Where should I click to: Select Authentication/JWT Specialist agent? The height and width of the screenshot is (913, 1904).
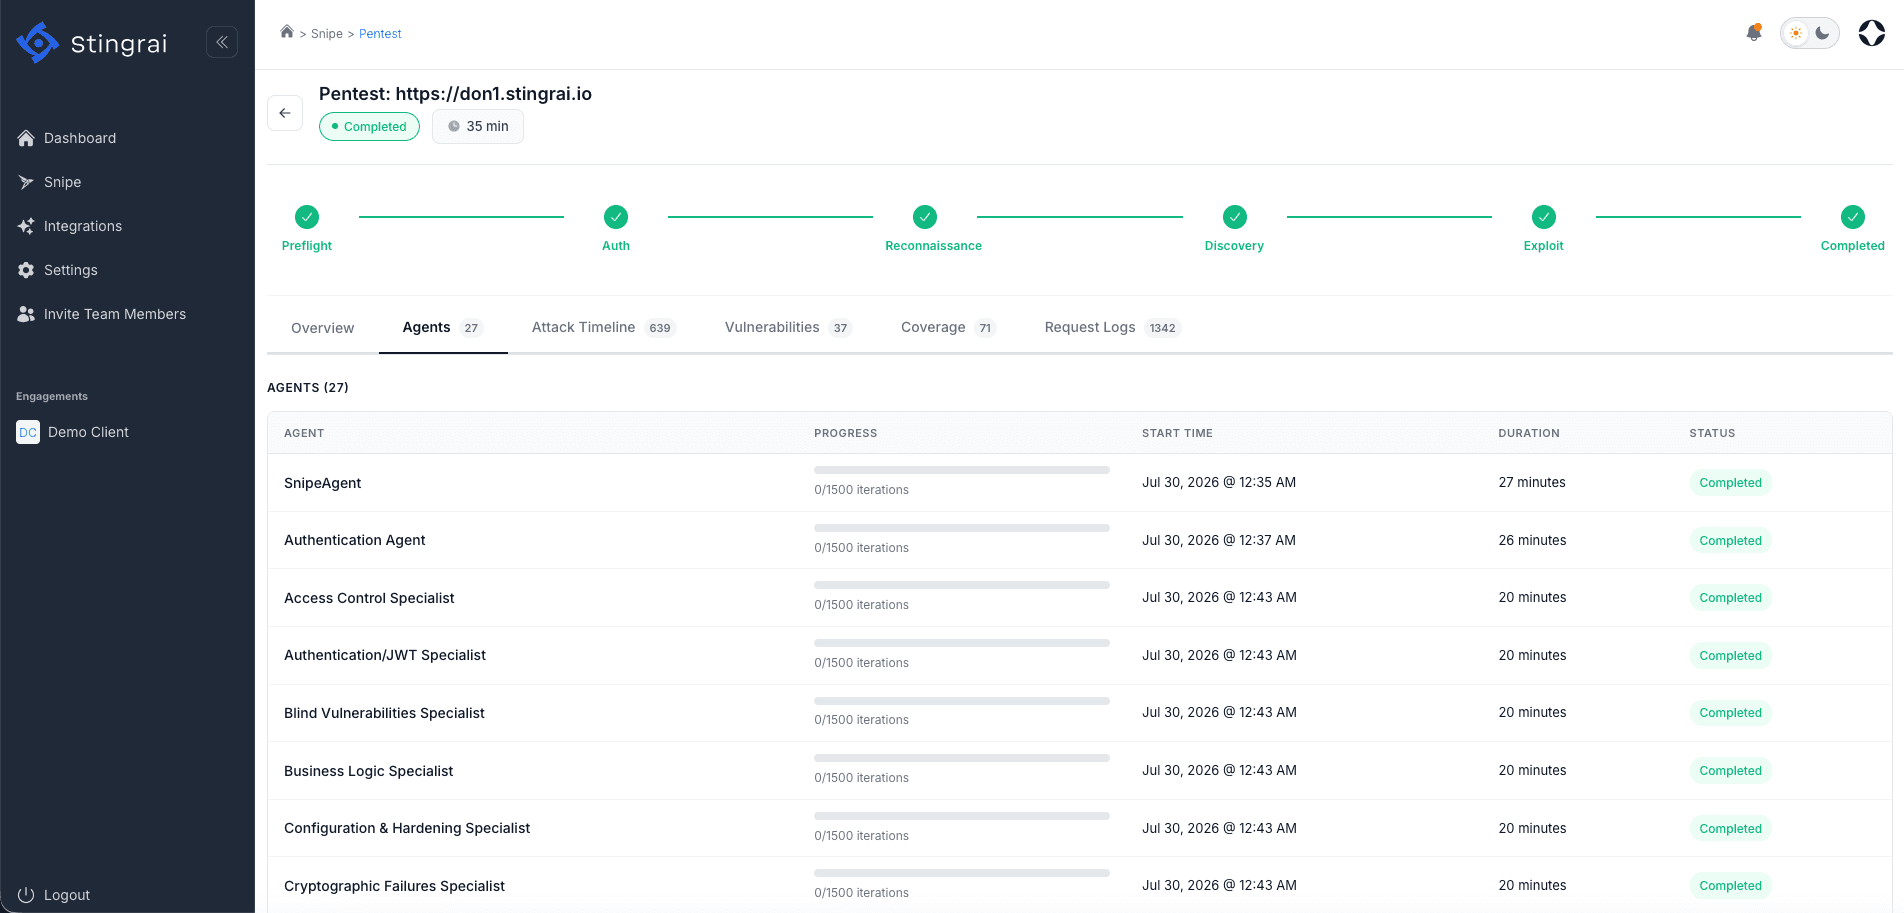(385, 655)
